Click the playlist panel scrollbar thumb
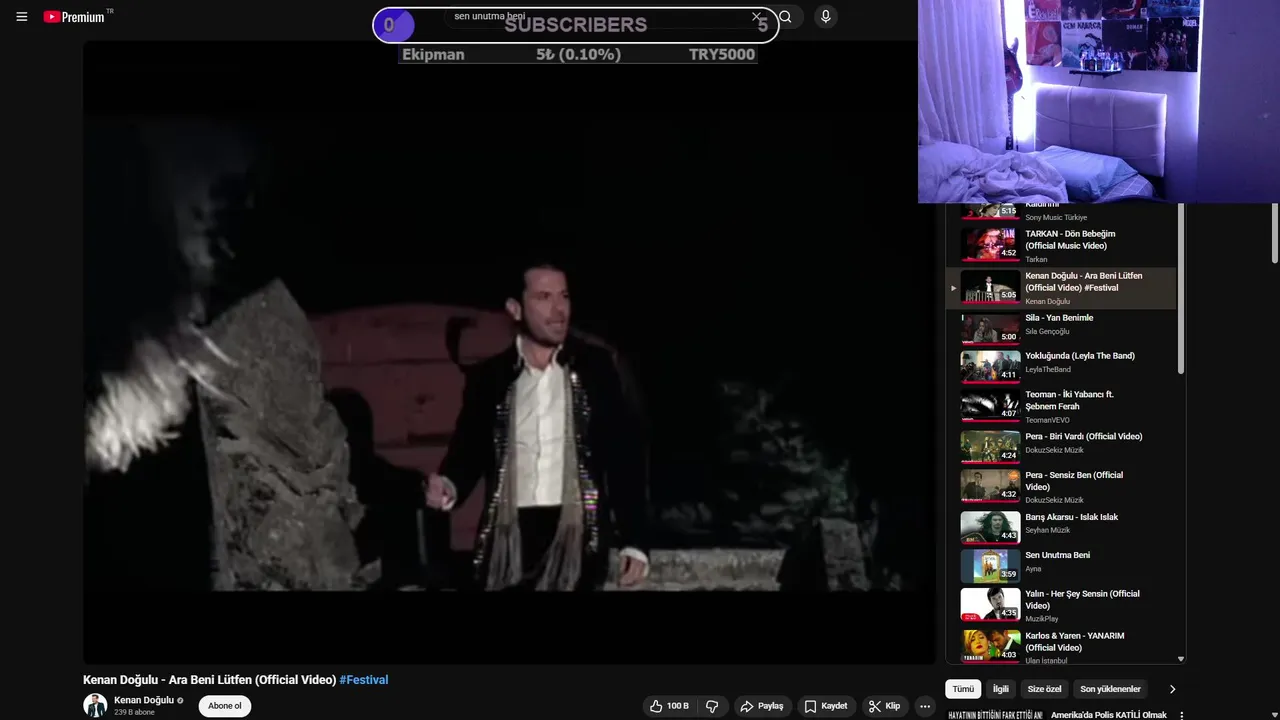The image size is (1280, 720). 1181,290
